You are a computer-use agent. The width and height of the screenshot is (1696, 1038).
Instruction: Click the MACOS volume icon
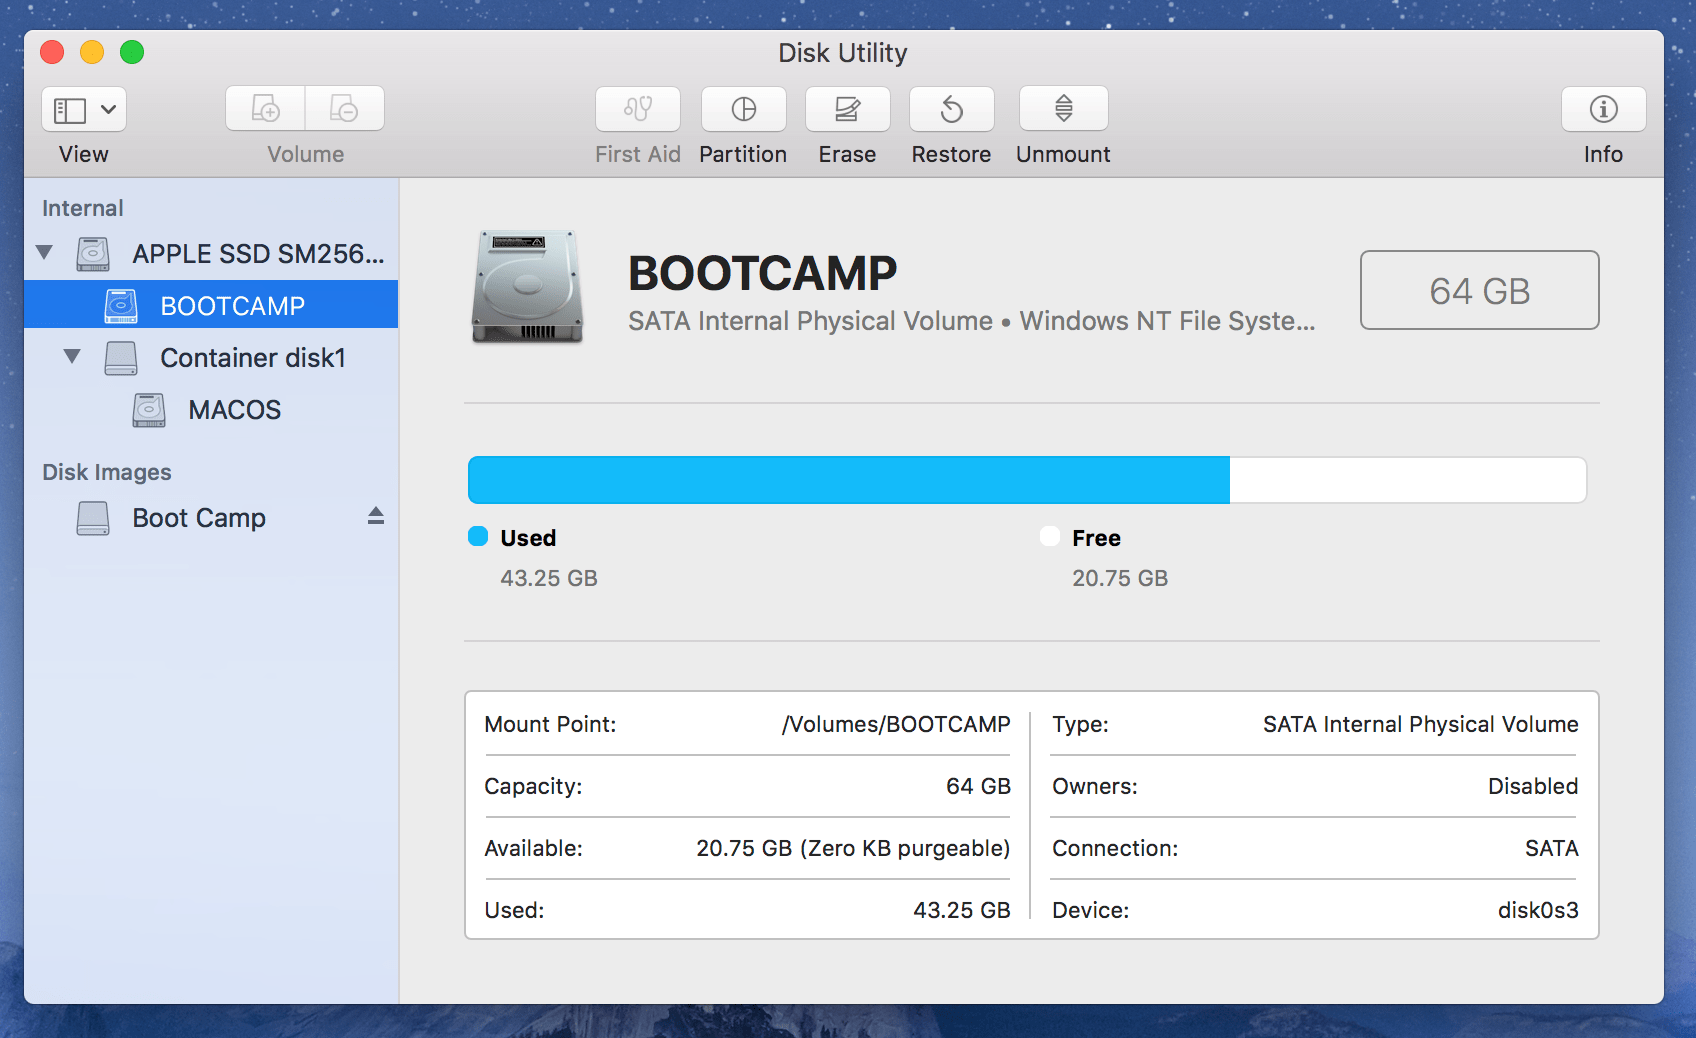[149, 410]
